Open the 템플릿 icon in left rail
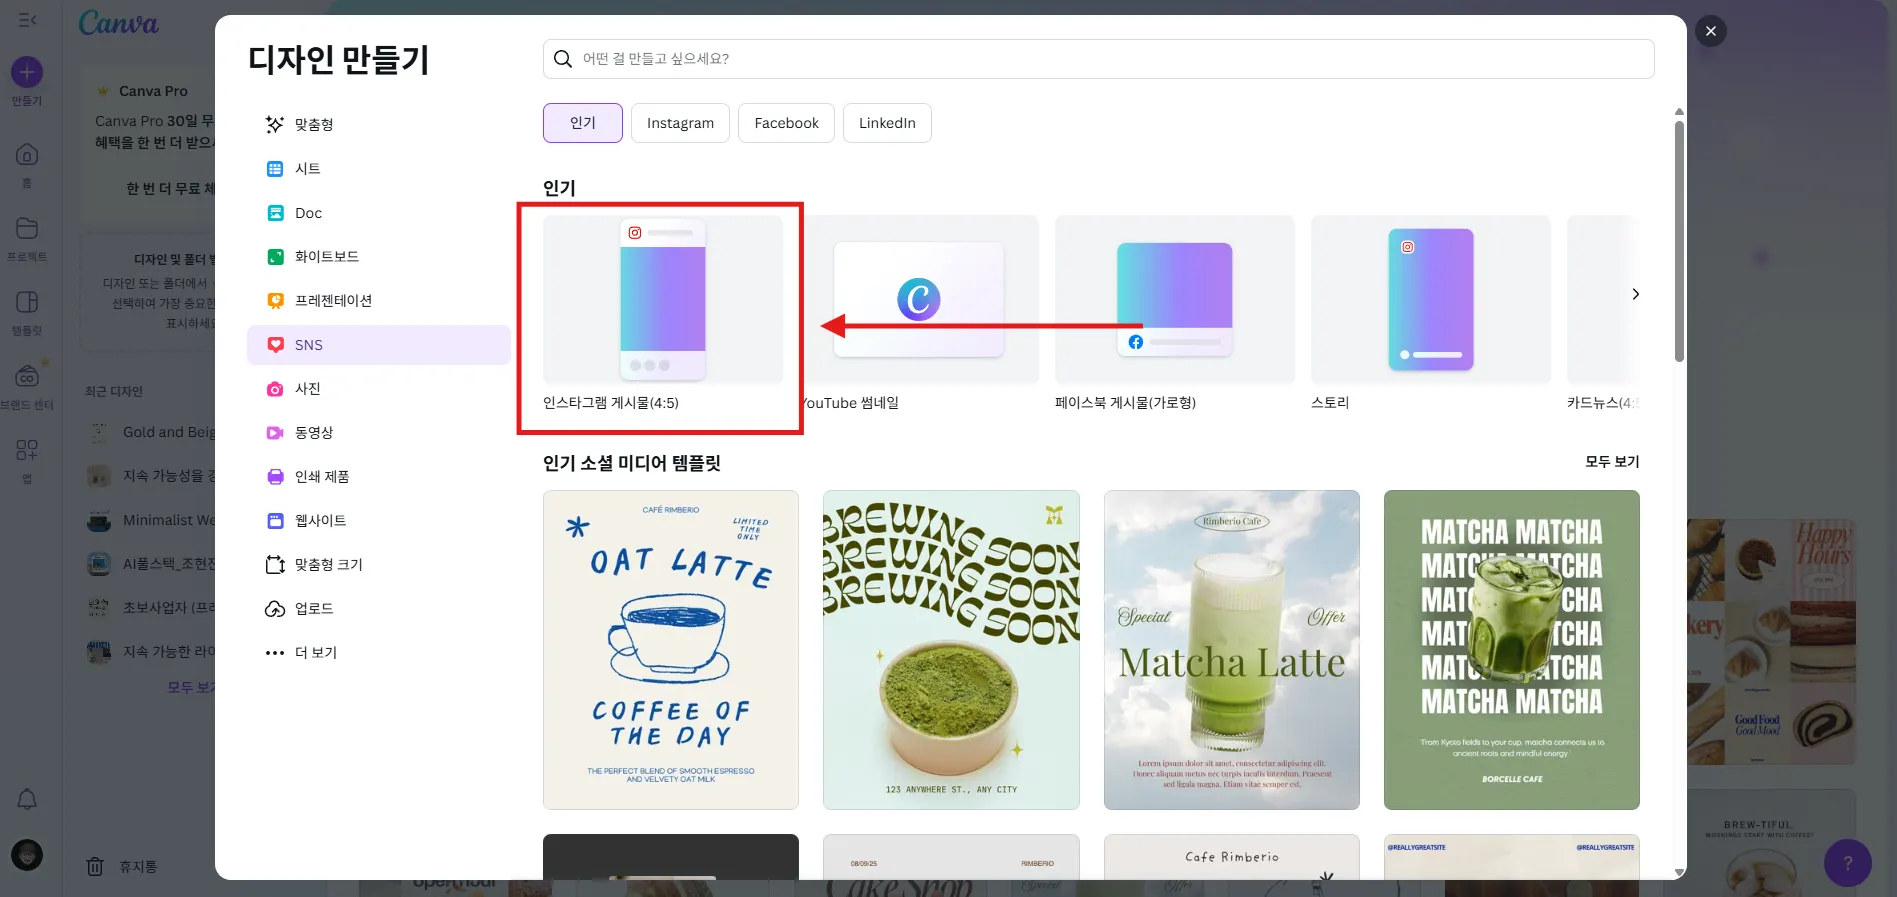The width and height of the screenshot is (1897, 897). point(27,302)
